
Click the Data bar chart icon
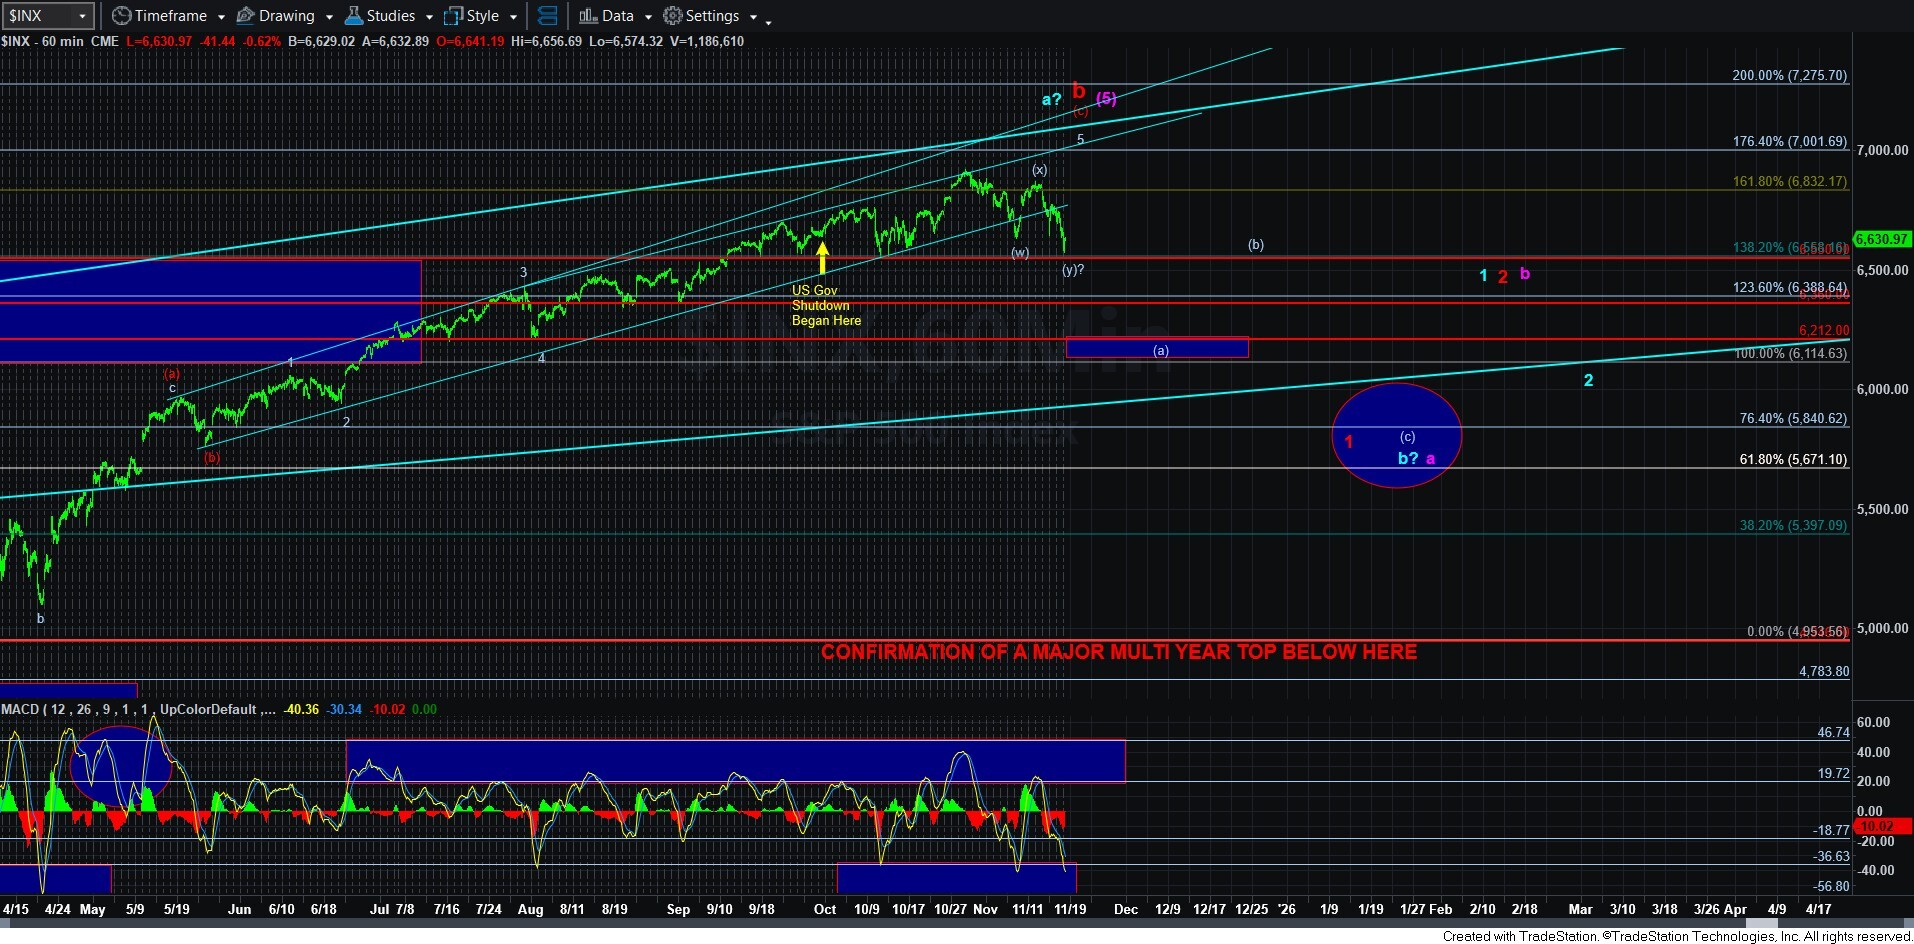click(x=588, y=16)
